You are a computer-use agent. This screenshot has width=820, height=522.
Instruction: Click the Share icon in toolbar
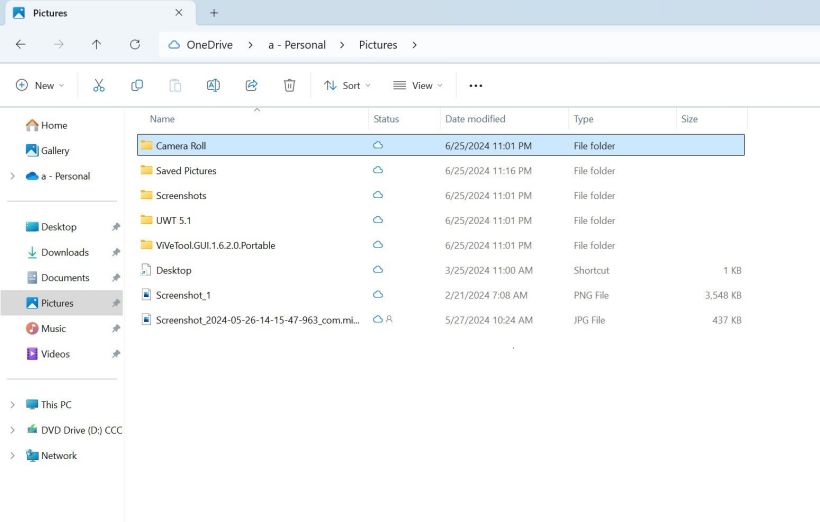[x=251, y=86]
